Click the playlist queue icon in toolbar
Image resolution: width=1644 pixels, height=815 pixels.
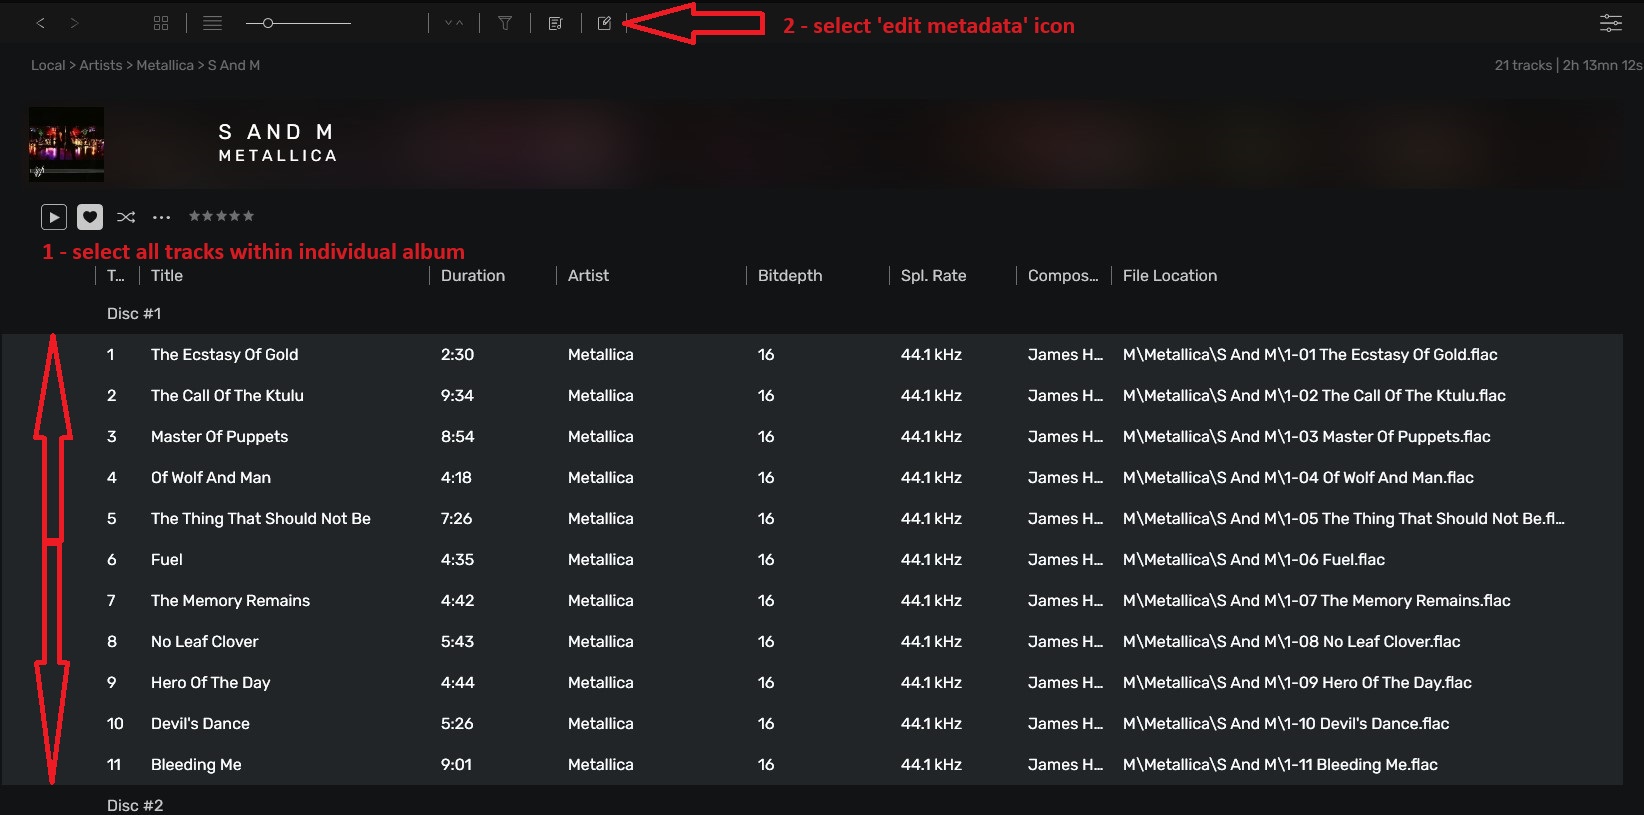pos(556,23)
